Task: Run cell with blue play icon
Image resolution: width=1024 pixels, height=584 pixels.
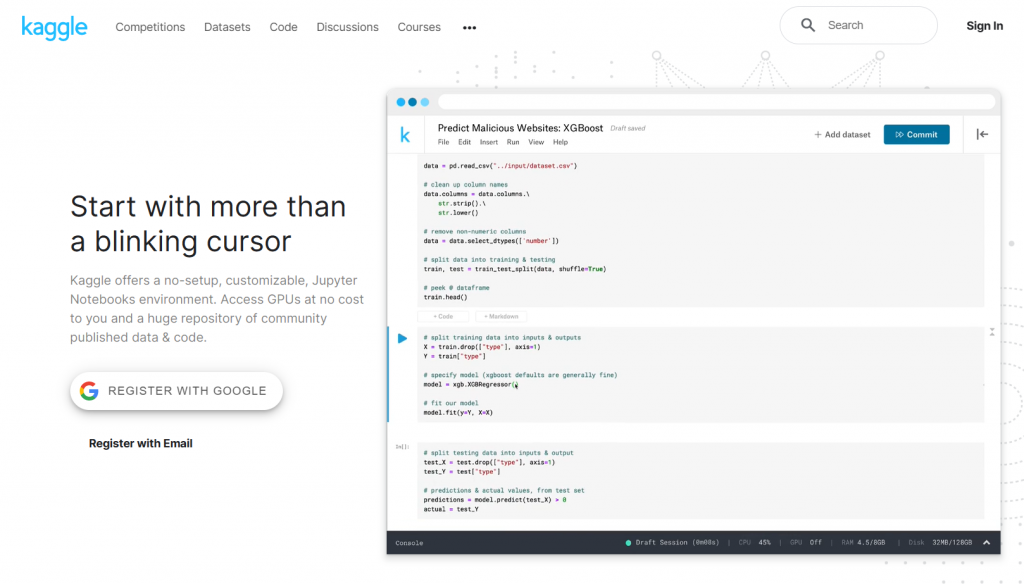Action: point(402,338)
